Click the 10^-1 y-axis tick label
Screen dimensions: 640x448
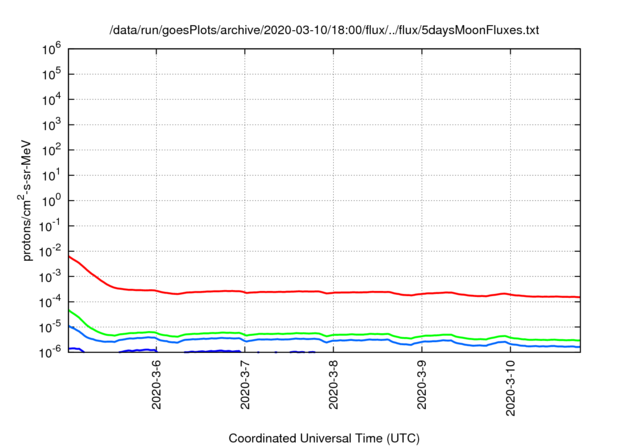[x=50, y=226]
